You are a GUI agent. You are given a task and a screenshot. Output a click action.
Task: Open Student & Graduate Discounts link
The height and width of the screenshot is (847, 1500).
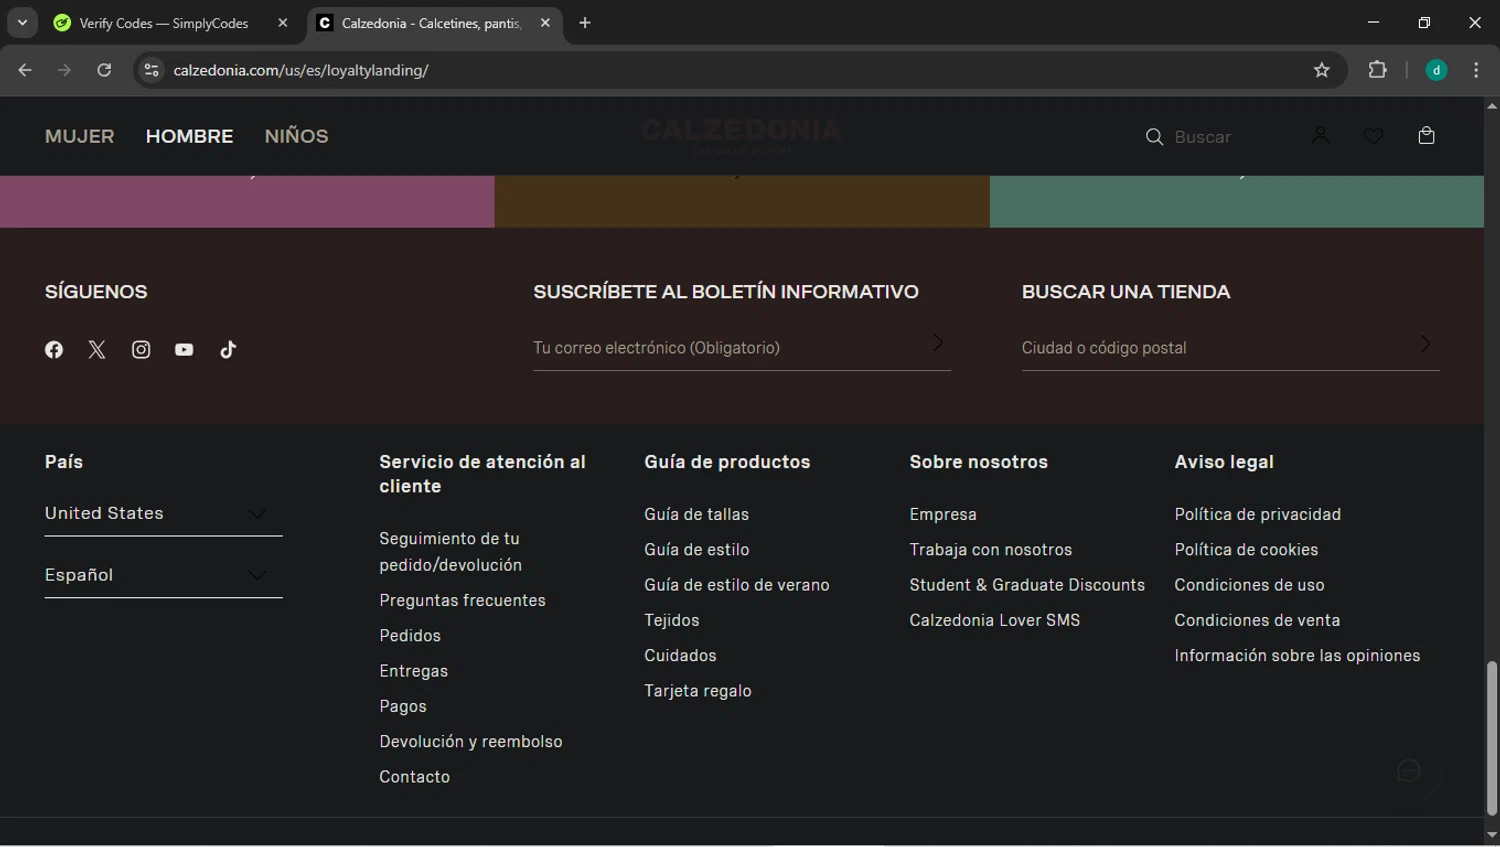pos(1027,585)
